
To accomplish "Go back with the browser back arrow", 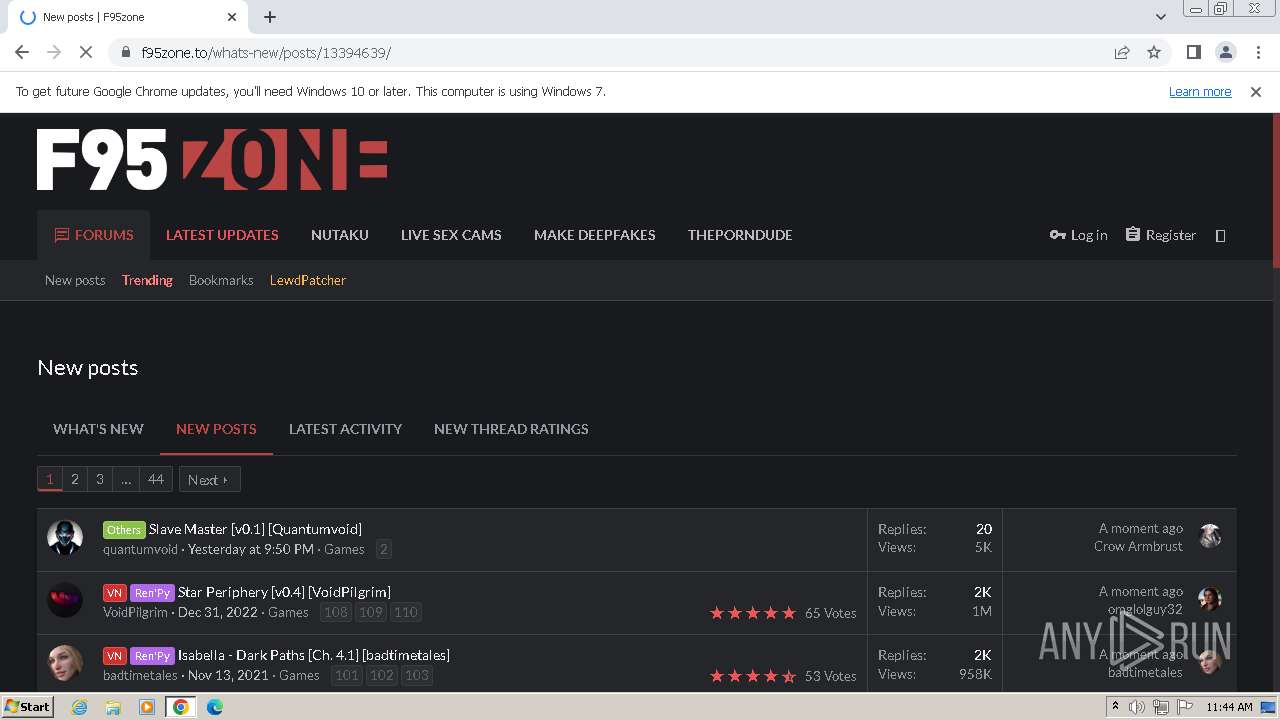I will (22, 52).
